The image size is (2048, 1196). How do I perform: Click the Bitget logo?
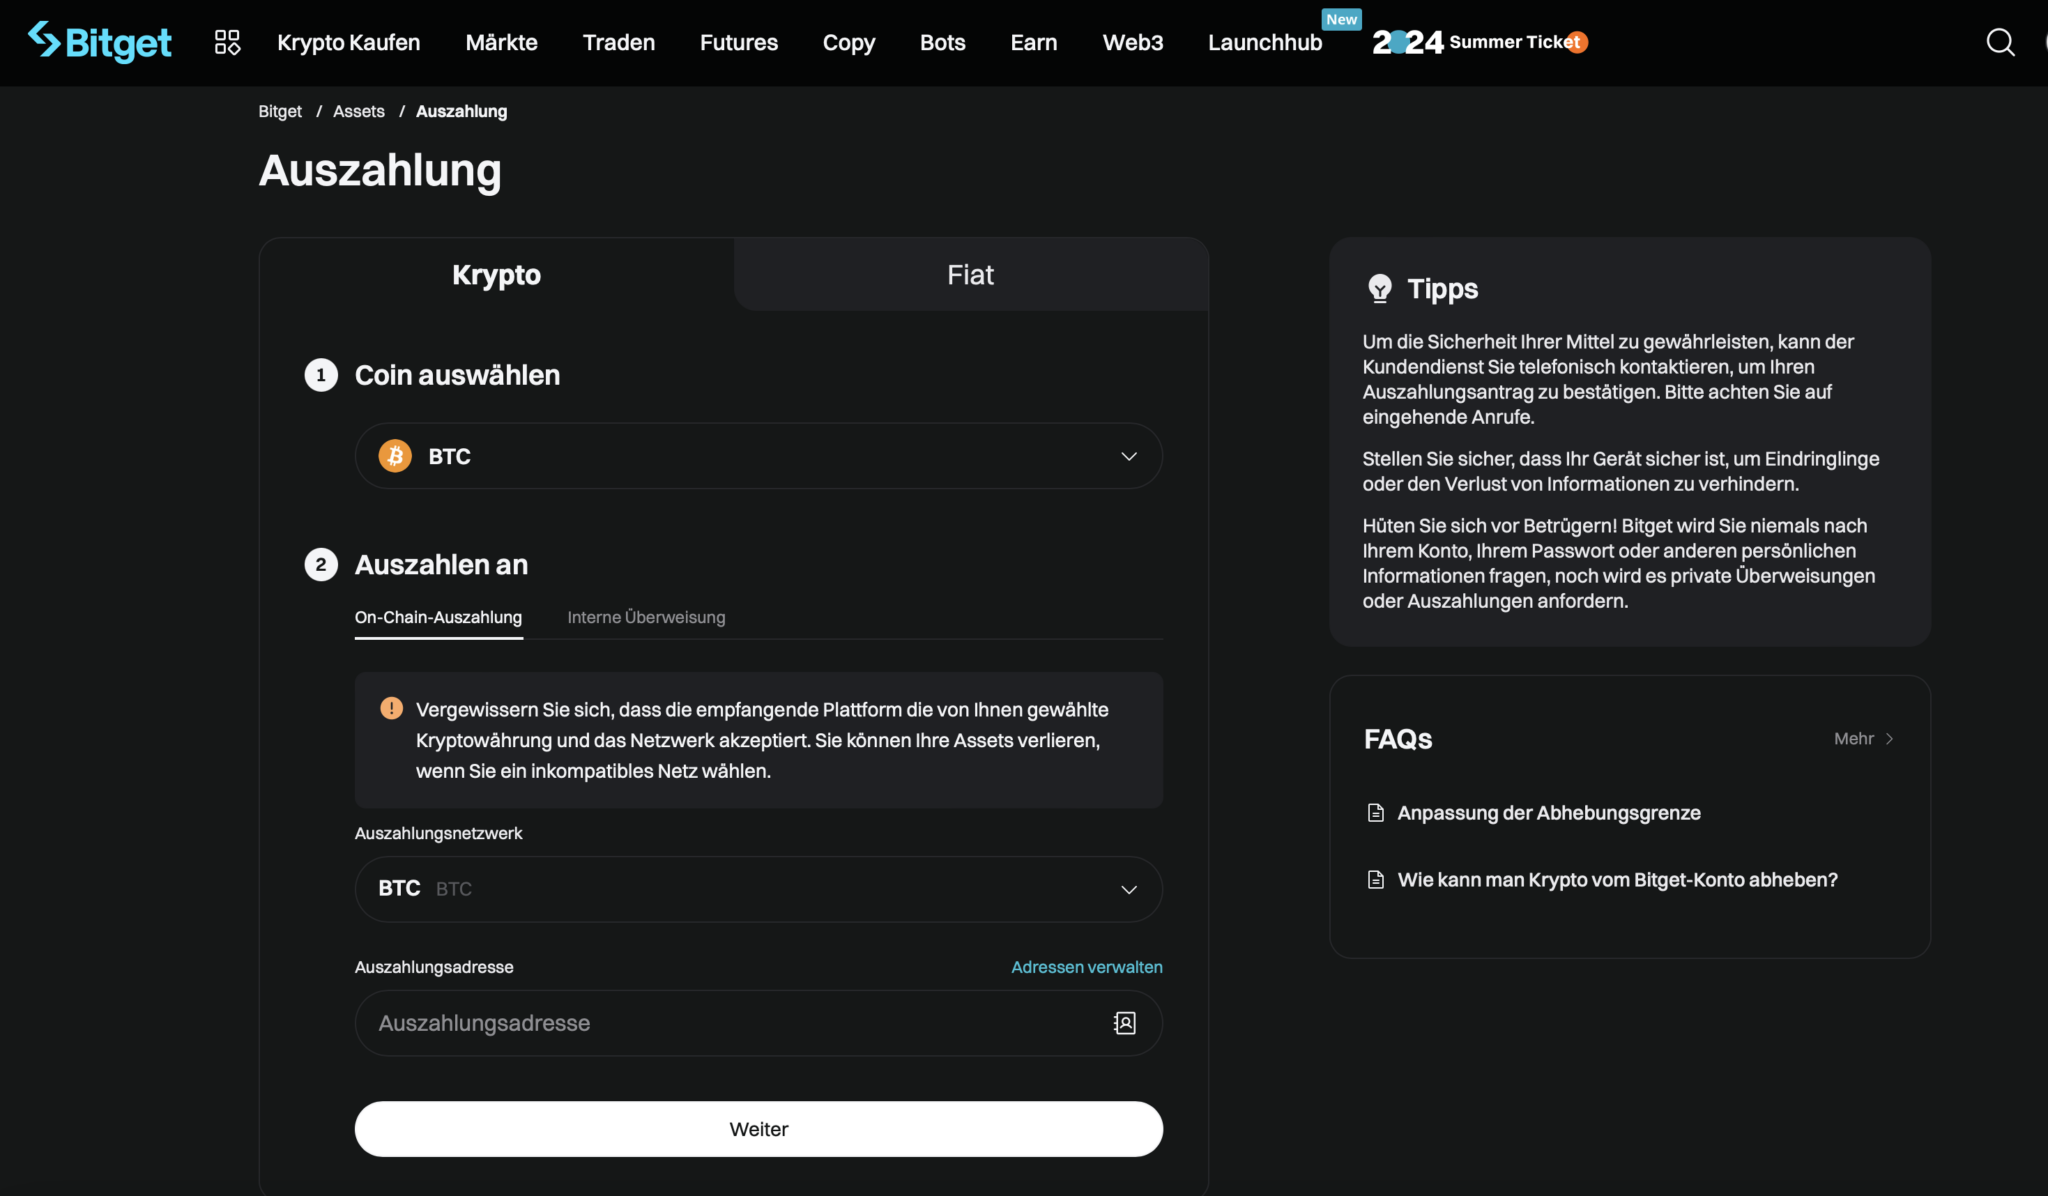click(100, 42)
